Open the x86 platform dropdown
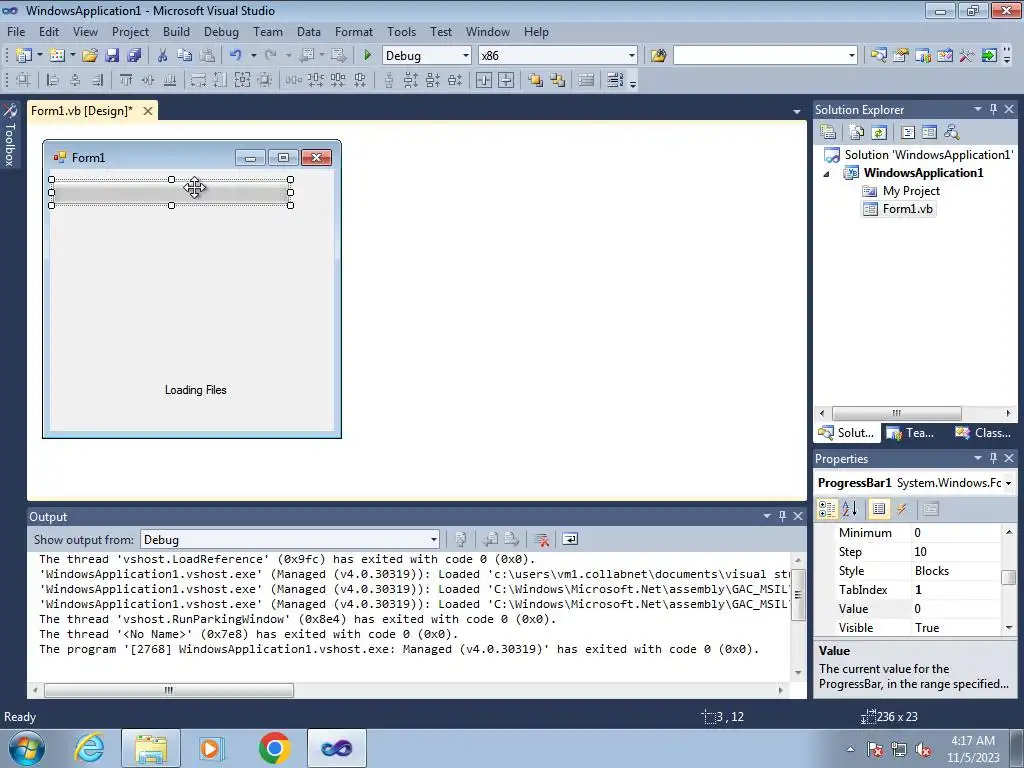 tap(632, 56)
